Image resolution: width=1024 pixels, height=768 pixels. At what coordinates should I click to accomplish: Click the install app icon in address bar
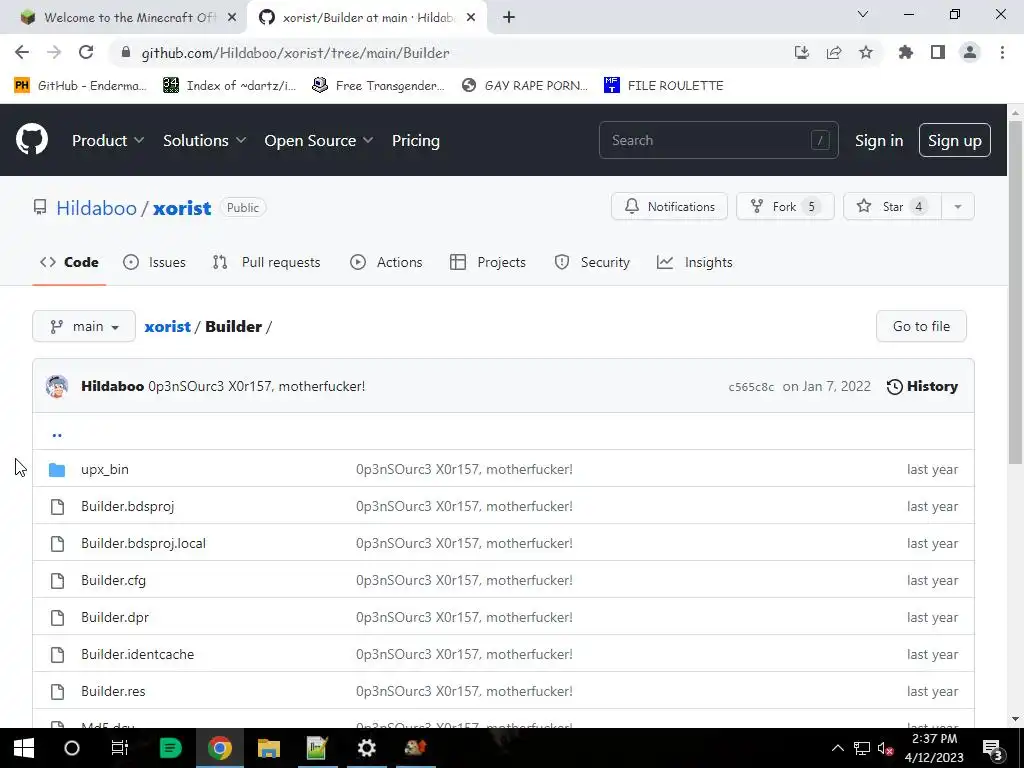(x=802, y=52)
